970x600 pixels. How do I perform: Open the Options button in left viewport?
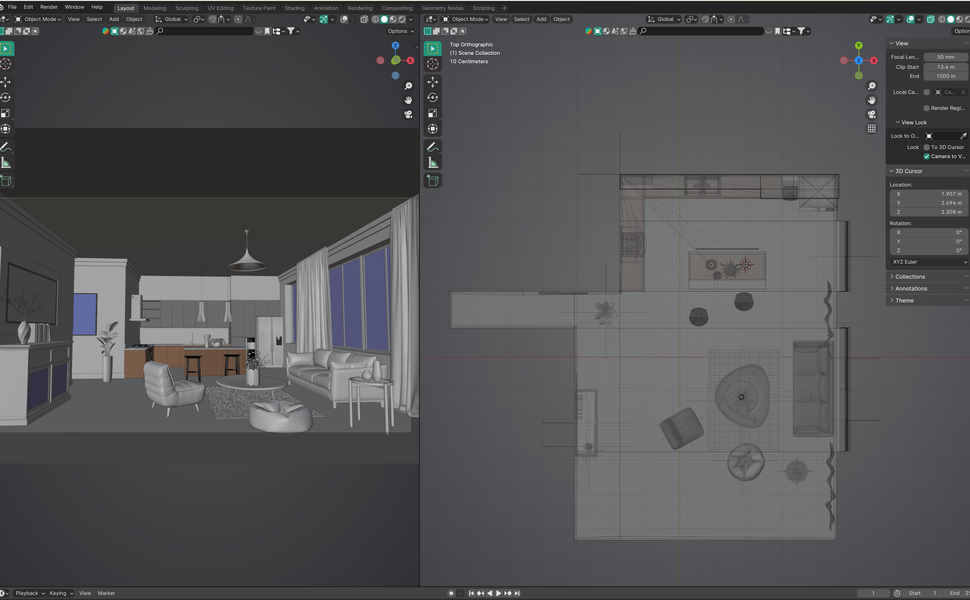click(400, 31)
